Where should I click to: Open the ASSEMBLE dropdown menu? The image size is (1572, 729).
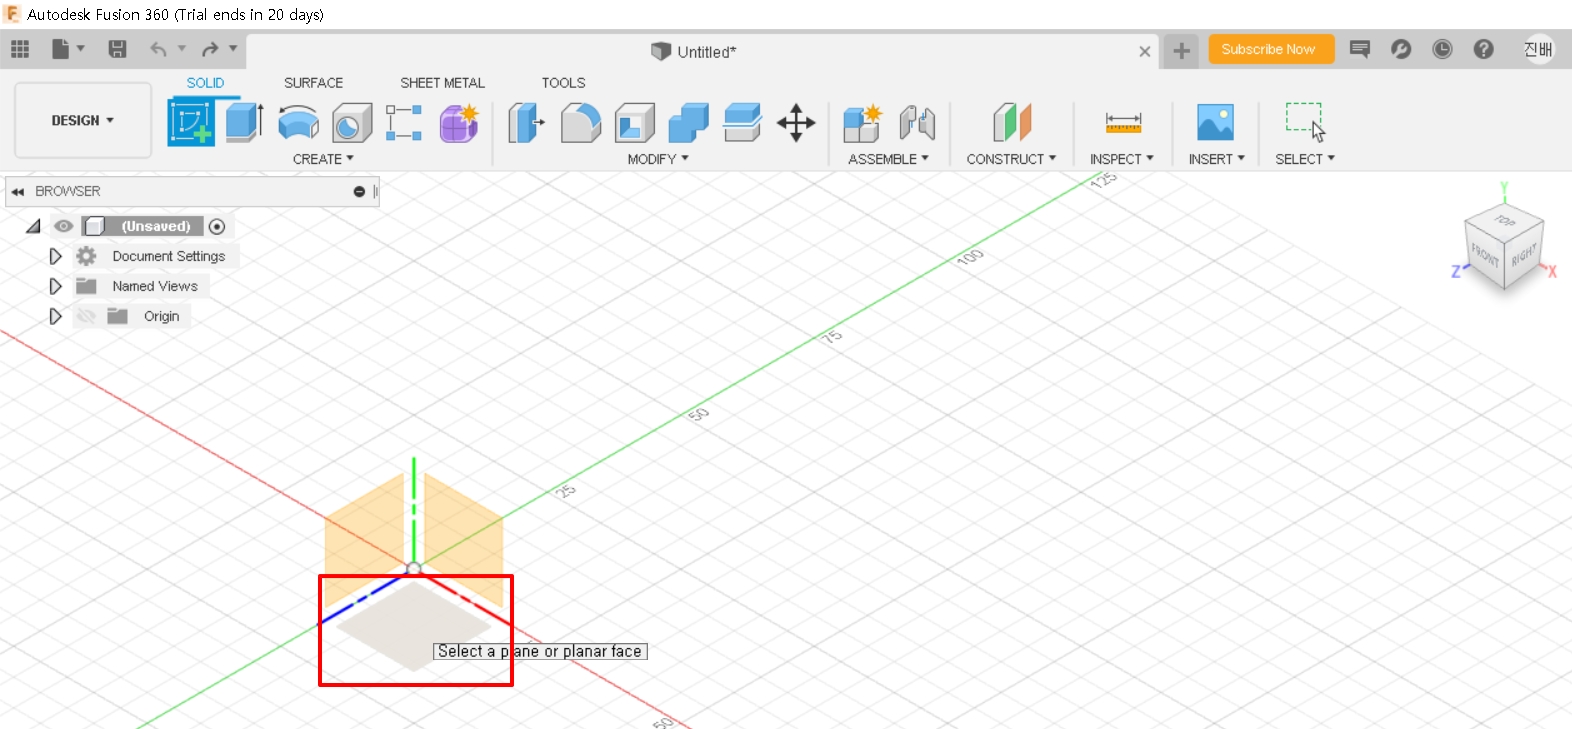click(x=889, y=159)
